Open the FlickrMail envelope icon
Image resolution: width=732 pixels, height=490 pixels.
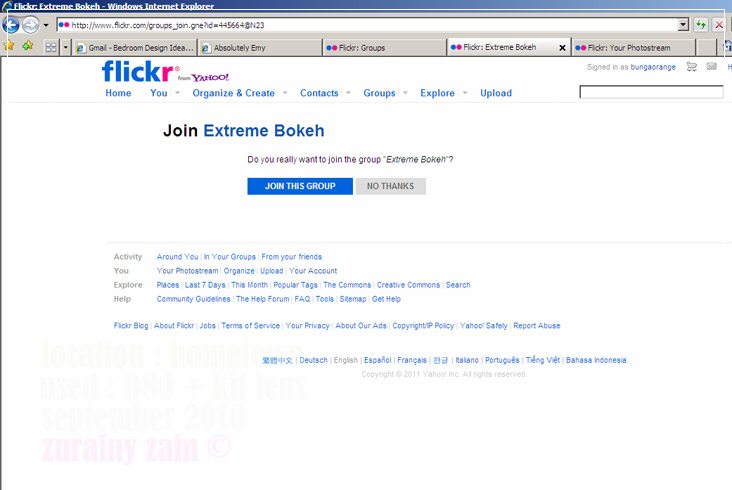(x=711, y=66)
